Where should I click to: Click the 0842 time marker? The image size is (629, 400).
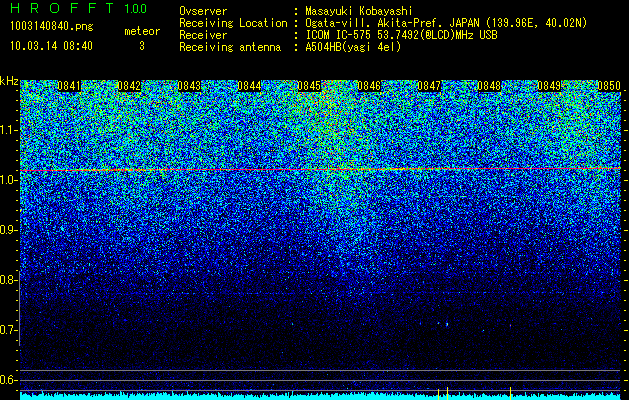point(130,86)
